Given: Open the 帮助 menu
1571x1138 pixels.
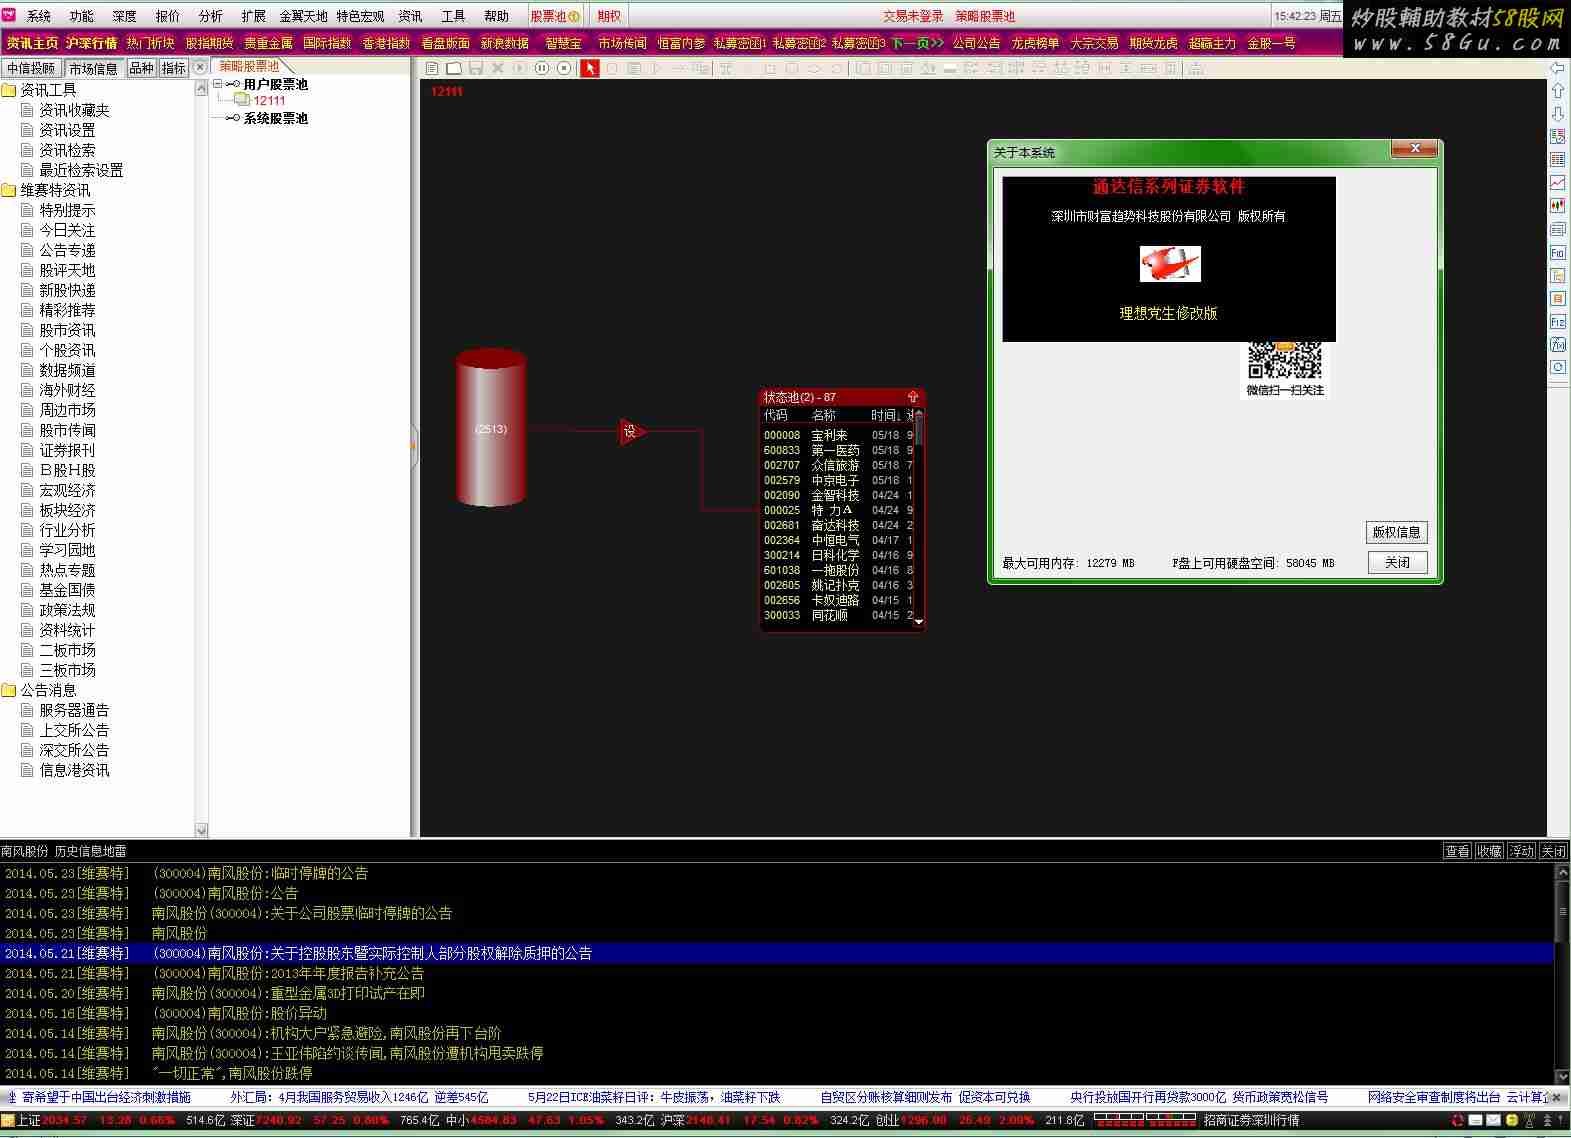Looking at the screenshot, I should (x=496, y=16).
